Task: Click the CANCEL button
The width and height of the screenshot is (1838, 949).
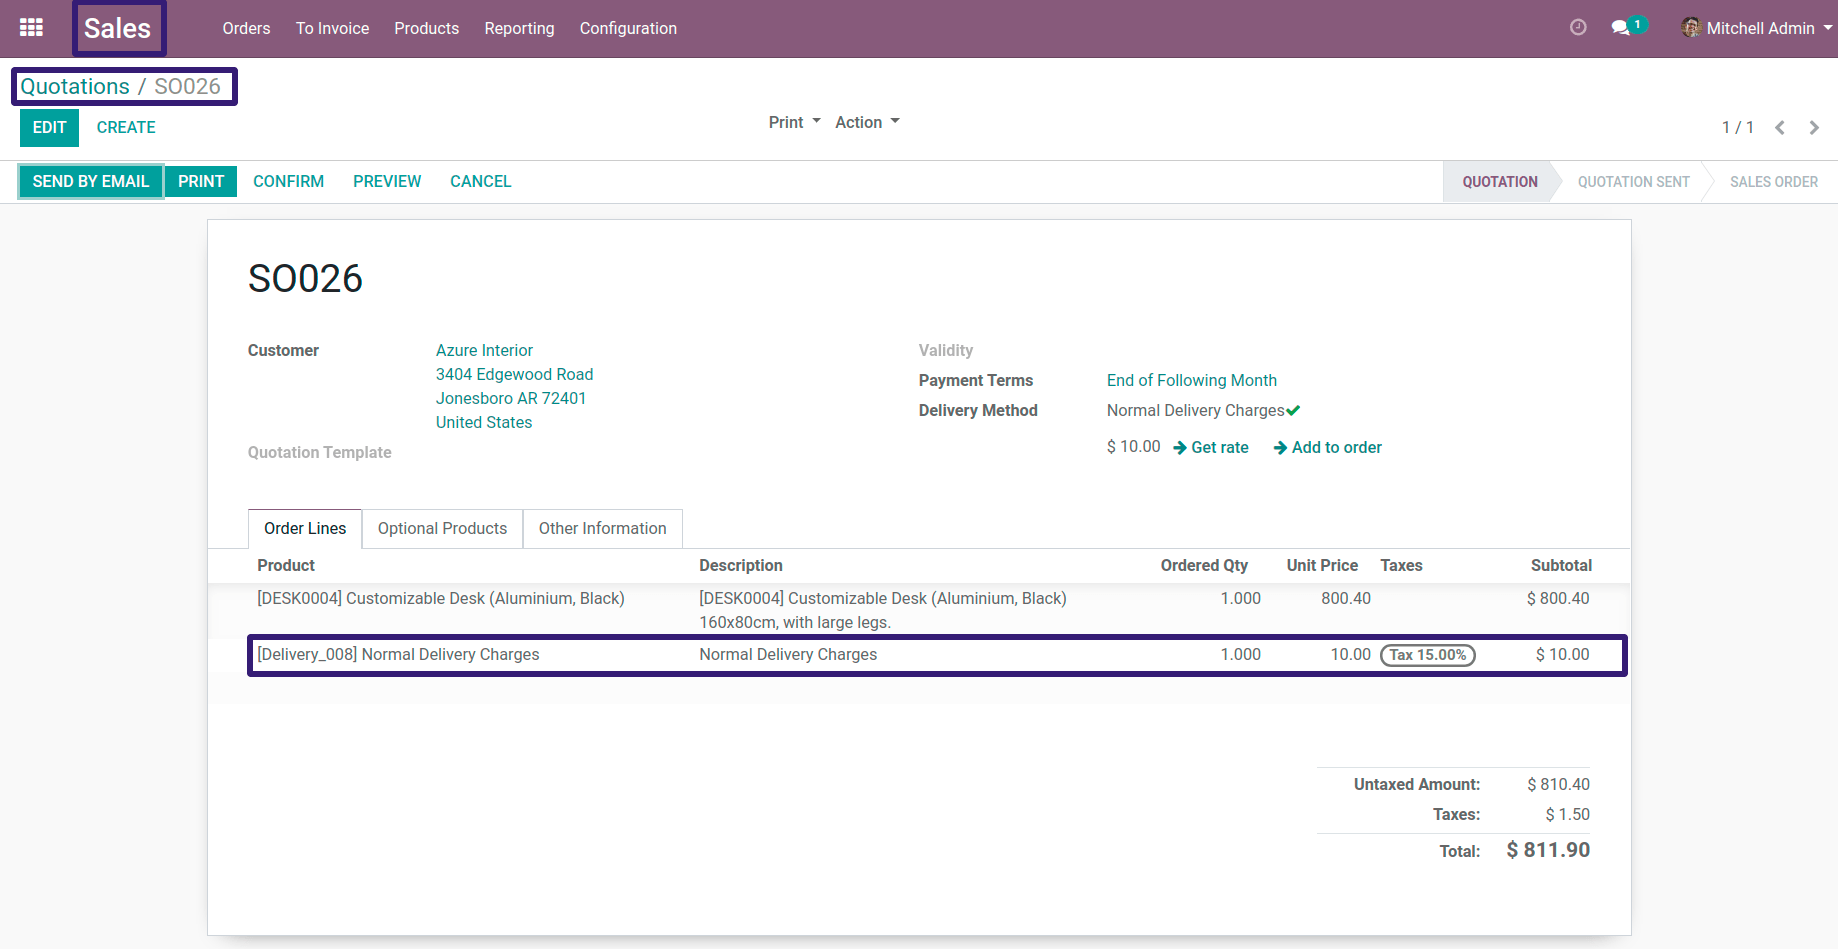Action: pos(480,181)
